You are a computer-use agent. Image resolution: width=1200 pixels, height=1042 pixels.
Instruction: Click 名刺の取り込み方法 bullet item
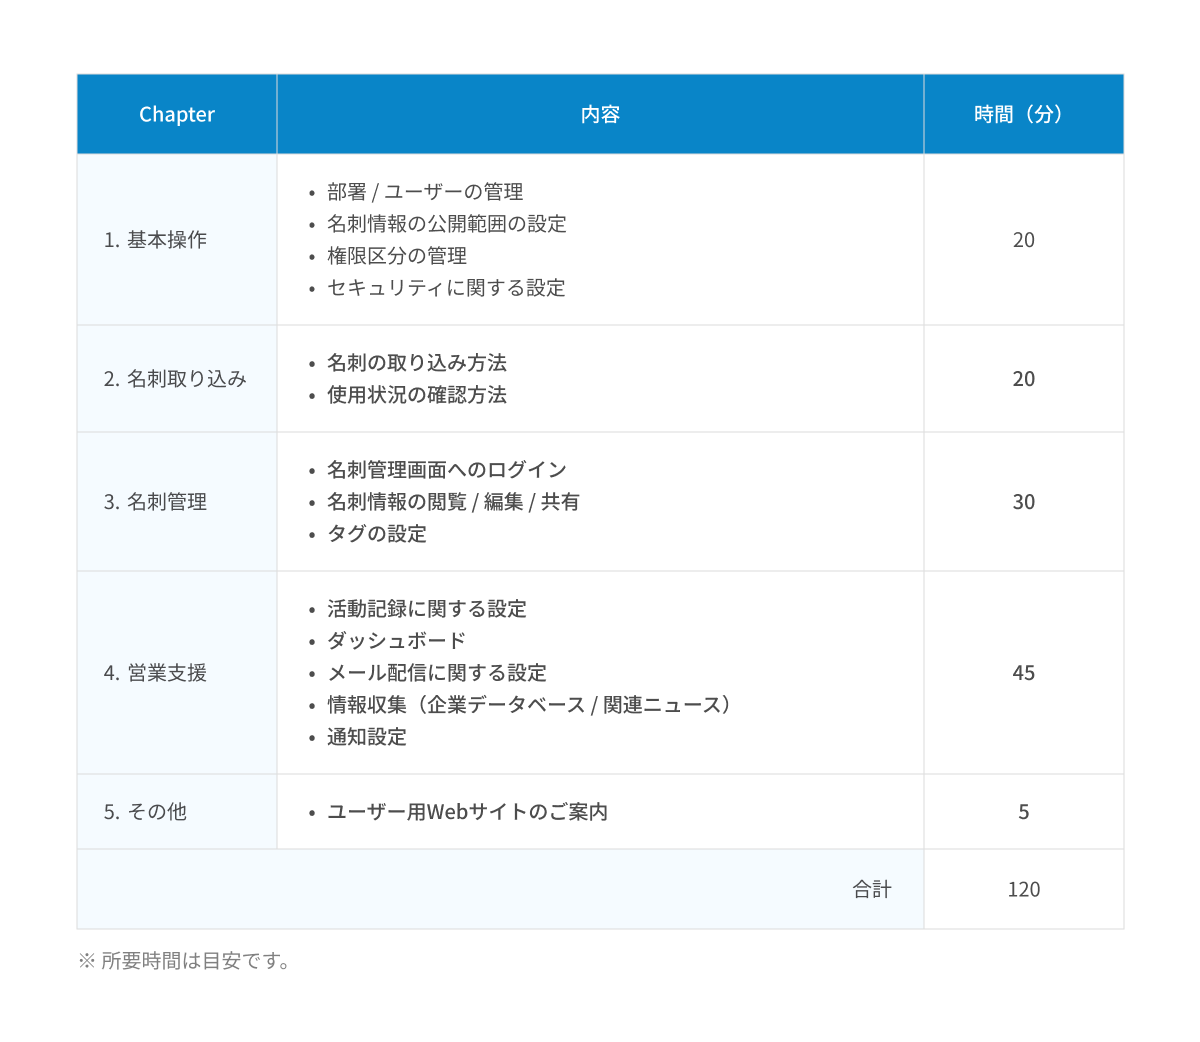(416, 363)
